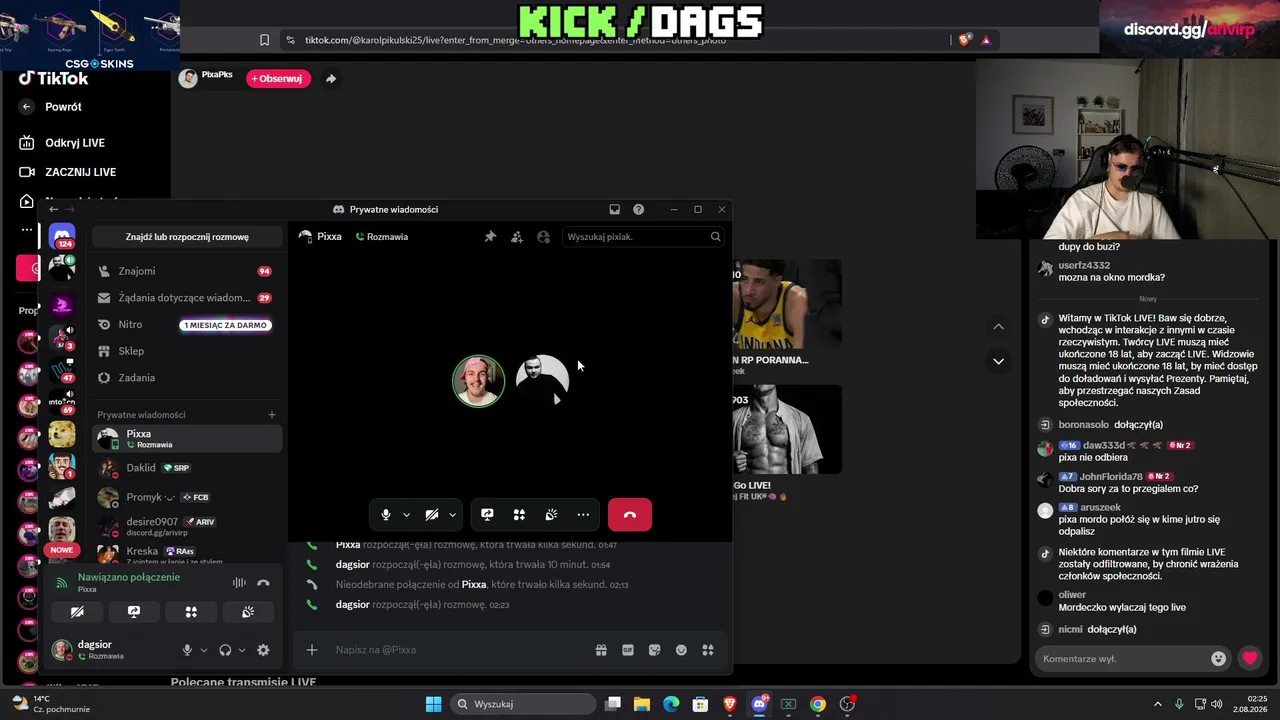Open the Discord inbox icon
The width and height of the screenshot is (1280, 720).
pyautogui.click(x=614, y=209)
